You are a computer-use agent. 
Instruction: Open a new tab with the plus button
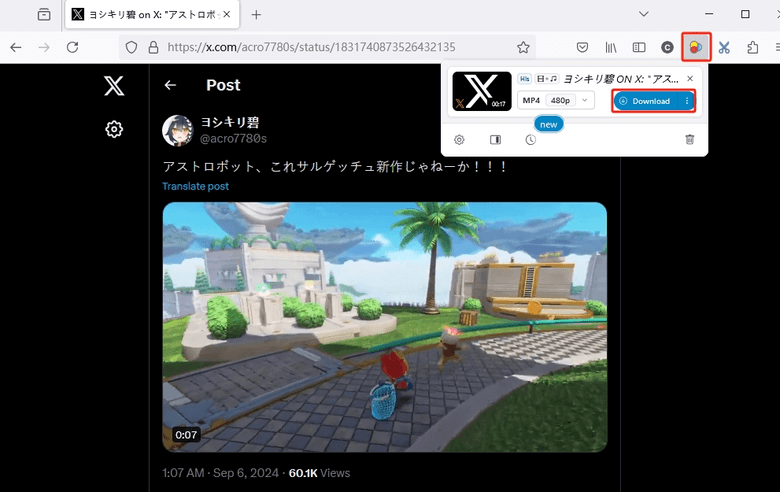click(x=256, y=15)
